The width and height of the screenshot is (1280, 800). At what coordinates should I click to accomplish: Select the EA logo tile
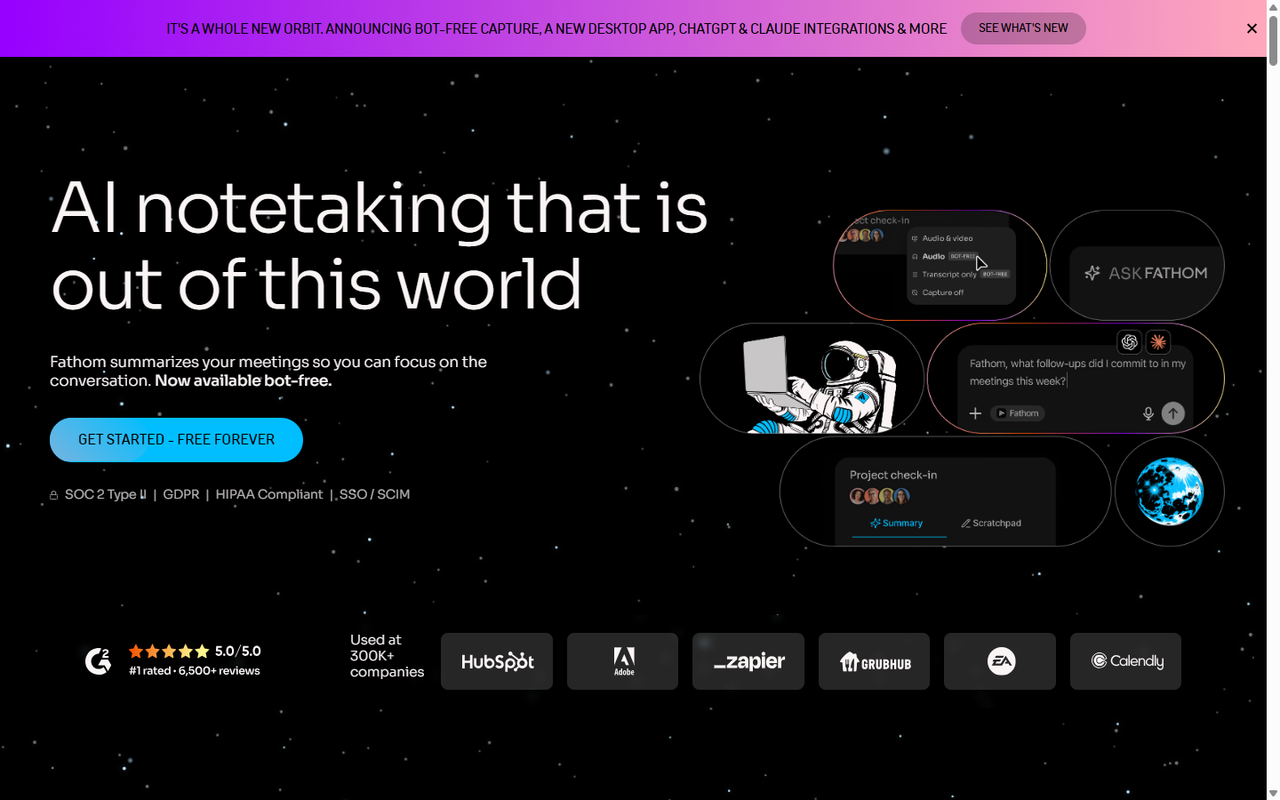click(x=1000, y=661)
